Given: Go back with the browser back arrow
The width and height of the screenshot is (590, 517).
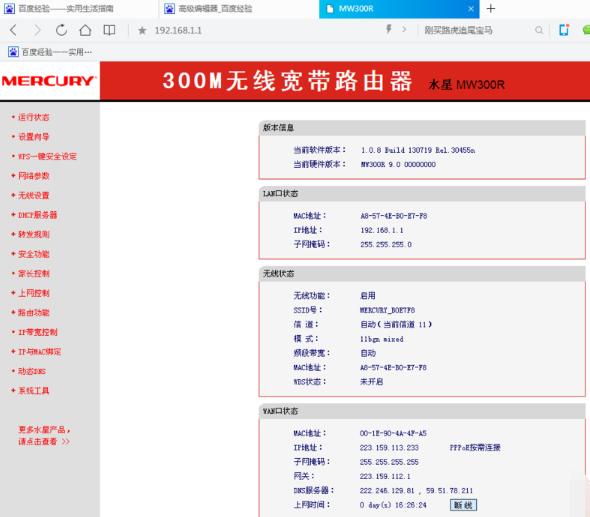Looking at the screenshot, I should [x=14, y=30].
